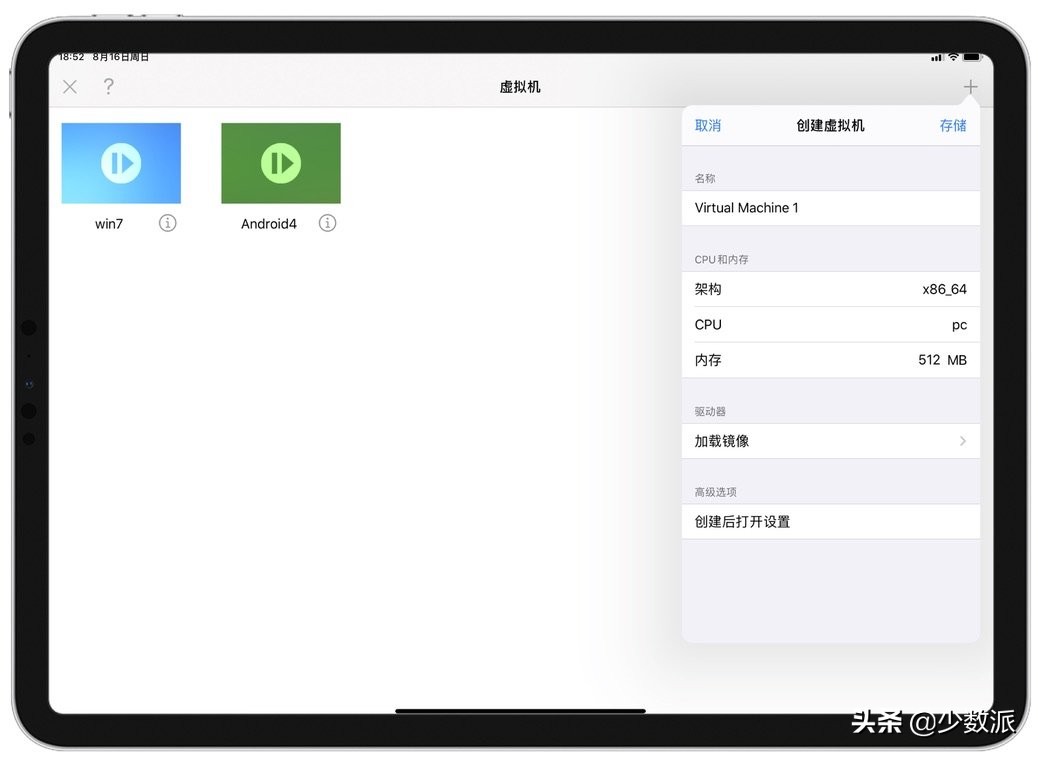Open info for the Android4 VM

pos(327,223)
